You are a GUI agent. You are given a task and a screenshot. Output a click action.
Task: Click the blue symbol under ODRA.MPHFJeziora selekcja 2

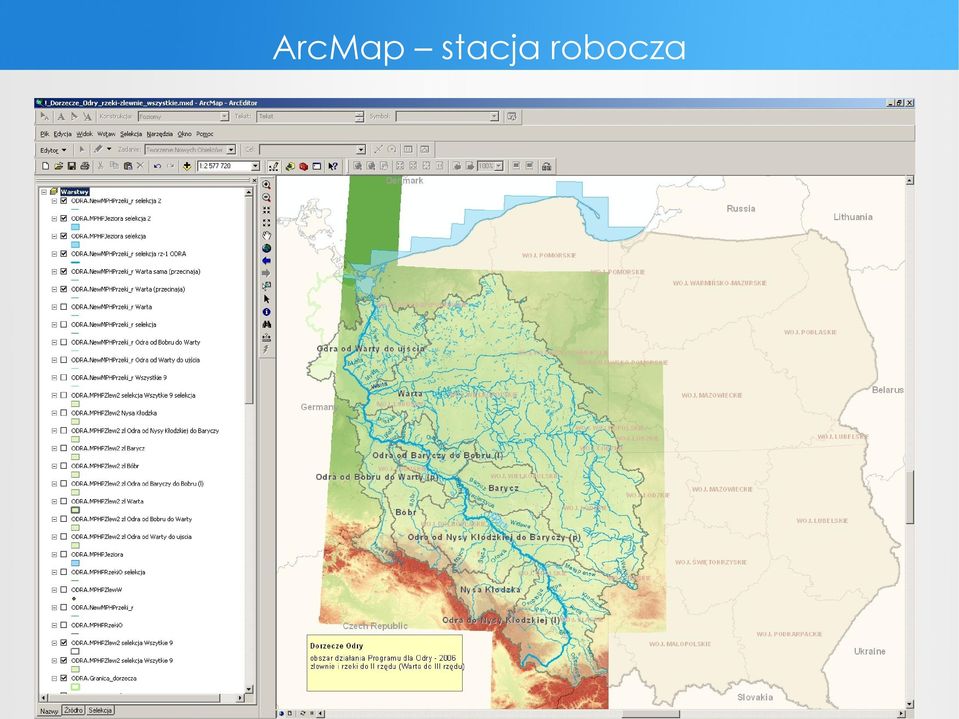click(75, 227)
